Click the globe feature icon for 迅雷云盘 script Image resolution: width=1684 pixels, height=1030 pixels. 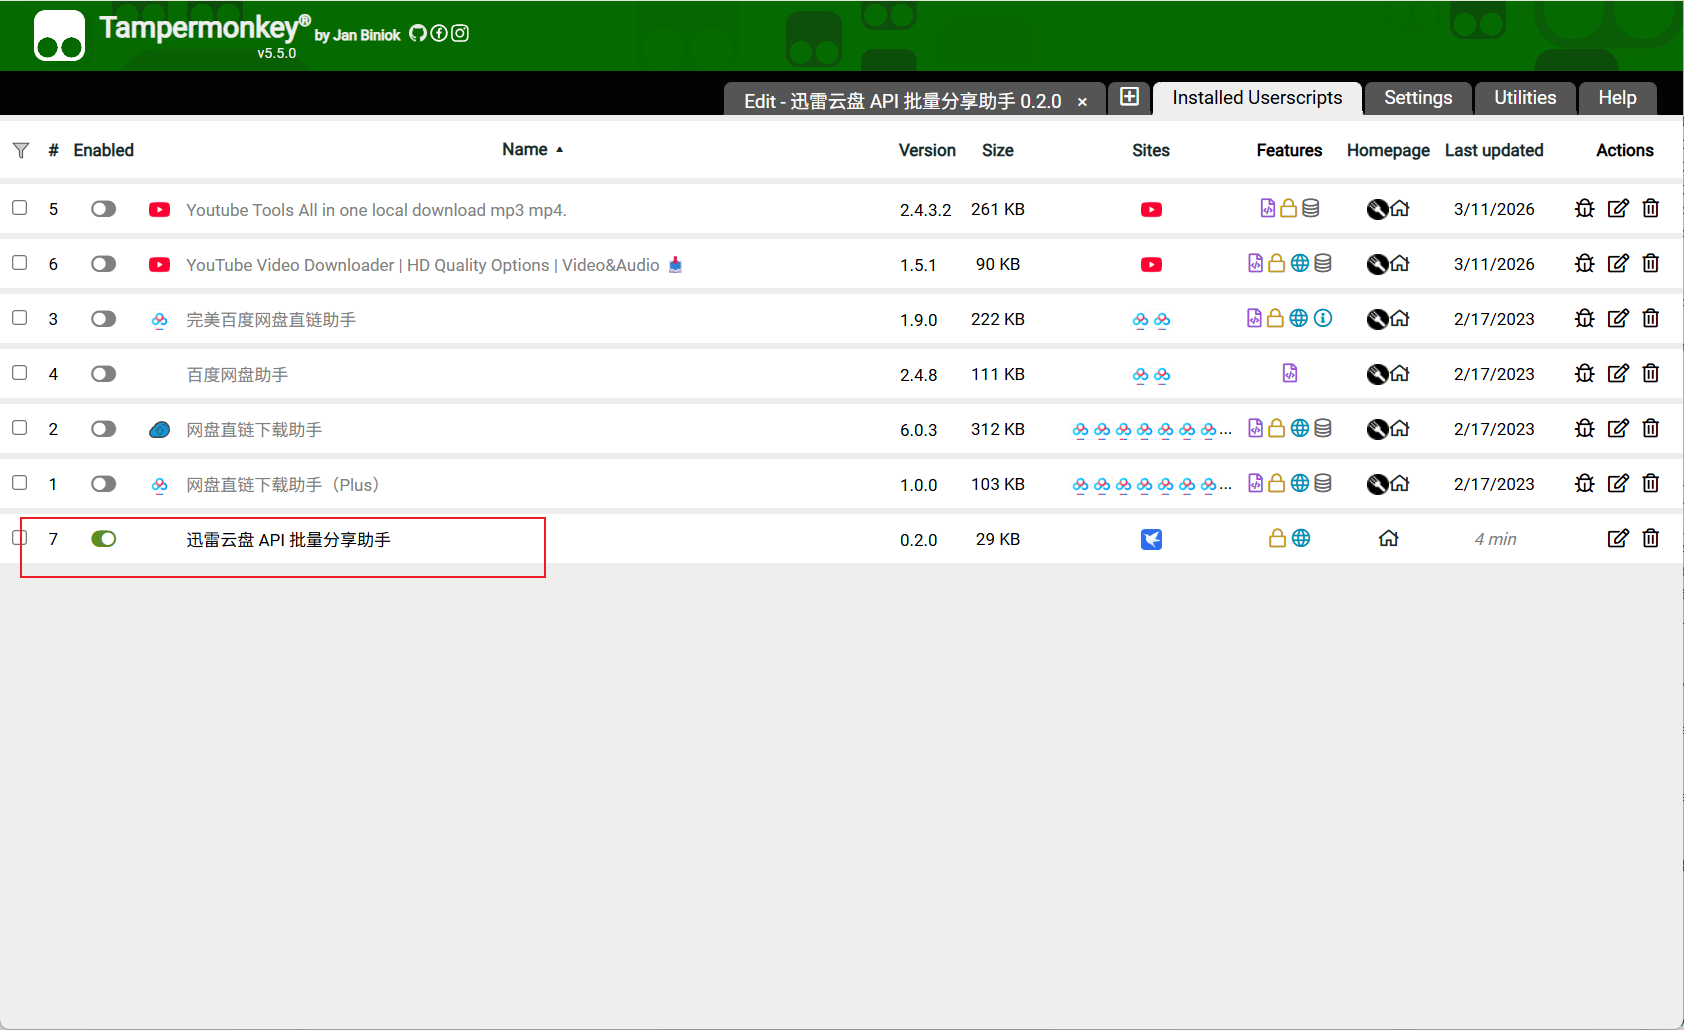(1301, 538)
